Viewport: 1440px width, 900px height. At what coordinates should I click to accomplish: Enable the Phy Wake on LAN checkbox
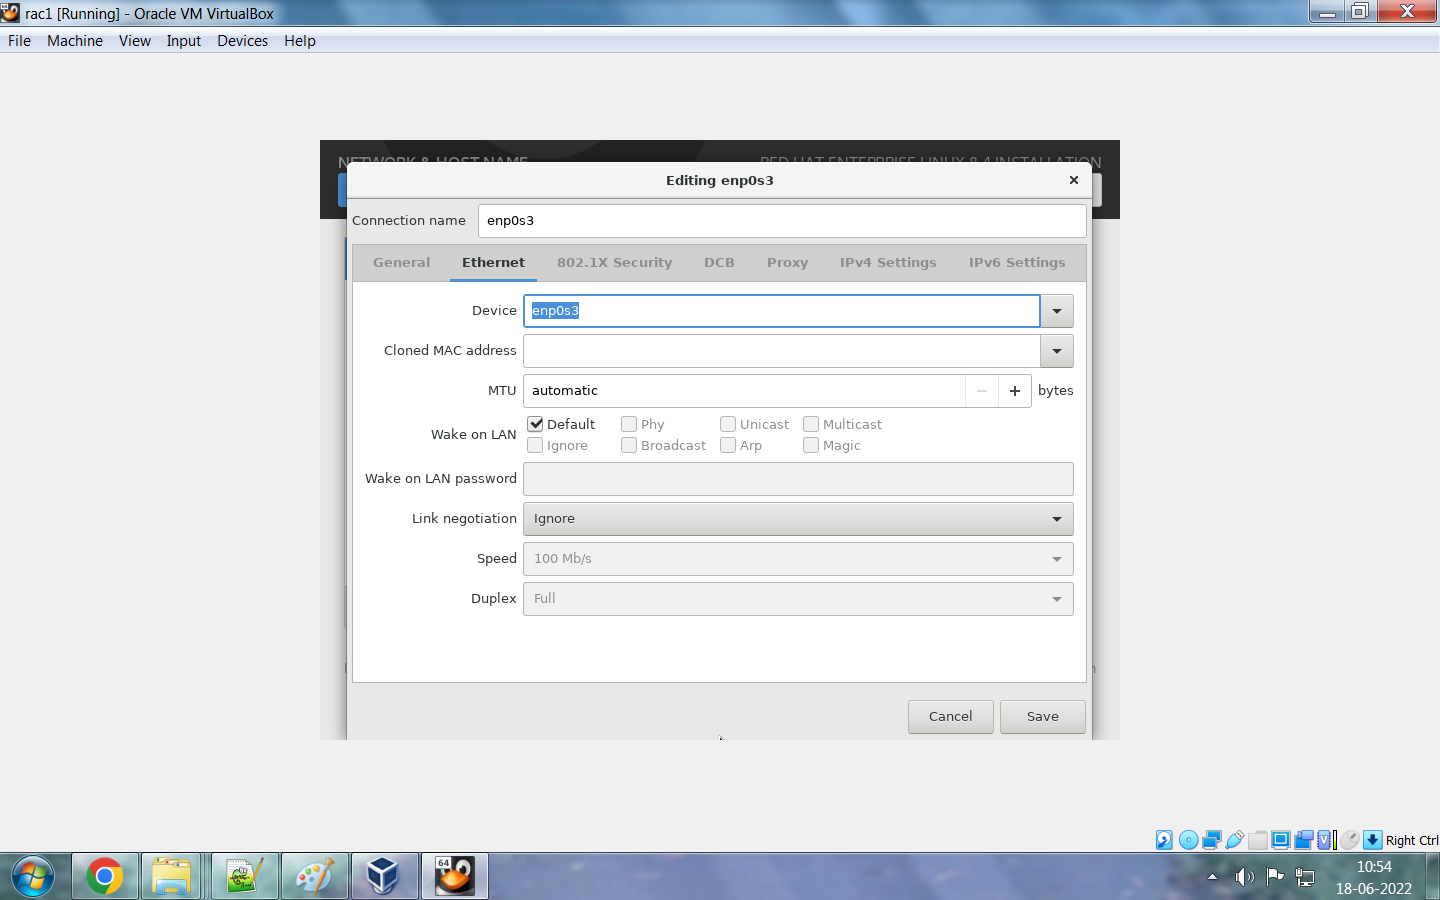pyautogui.click(x=629, y=424)
